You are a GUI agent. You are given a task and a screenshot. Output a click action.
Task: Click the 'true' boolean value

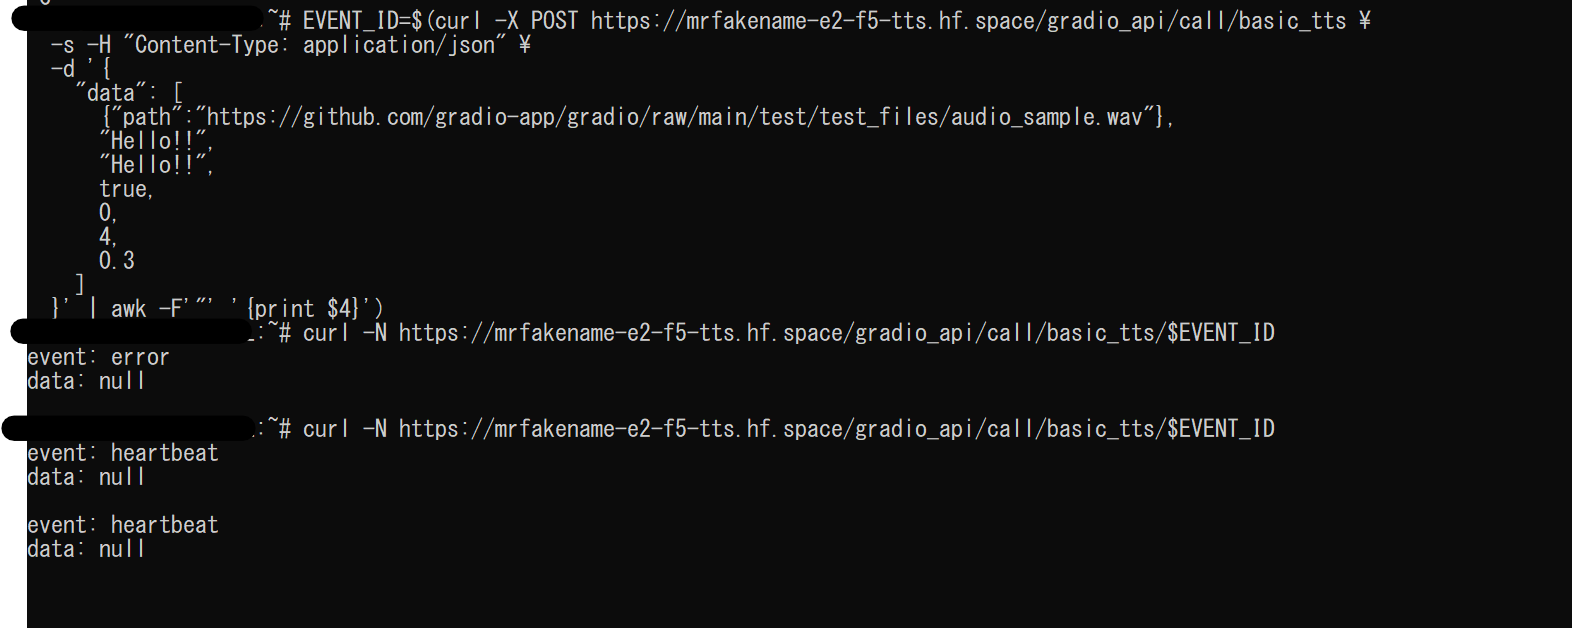(x=124, y=189)
